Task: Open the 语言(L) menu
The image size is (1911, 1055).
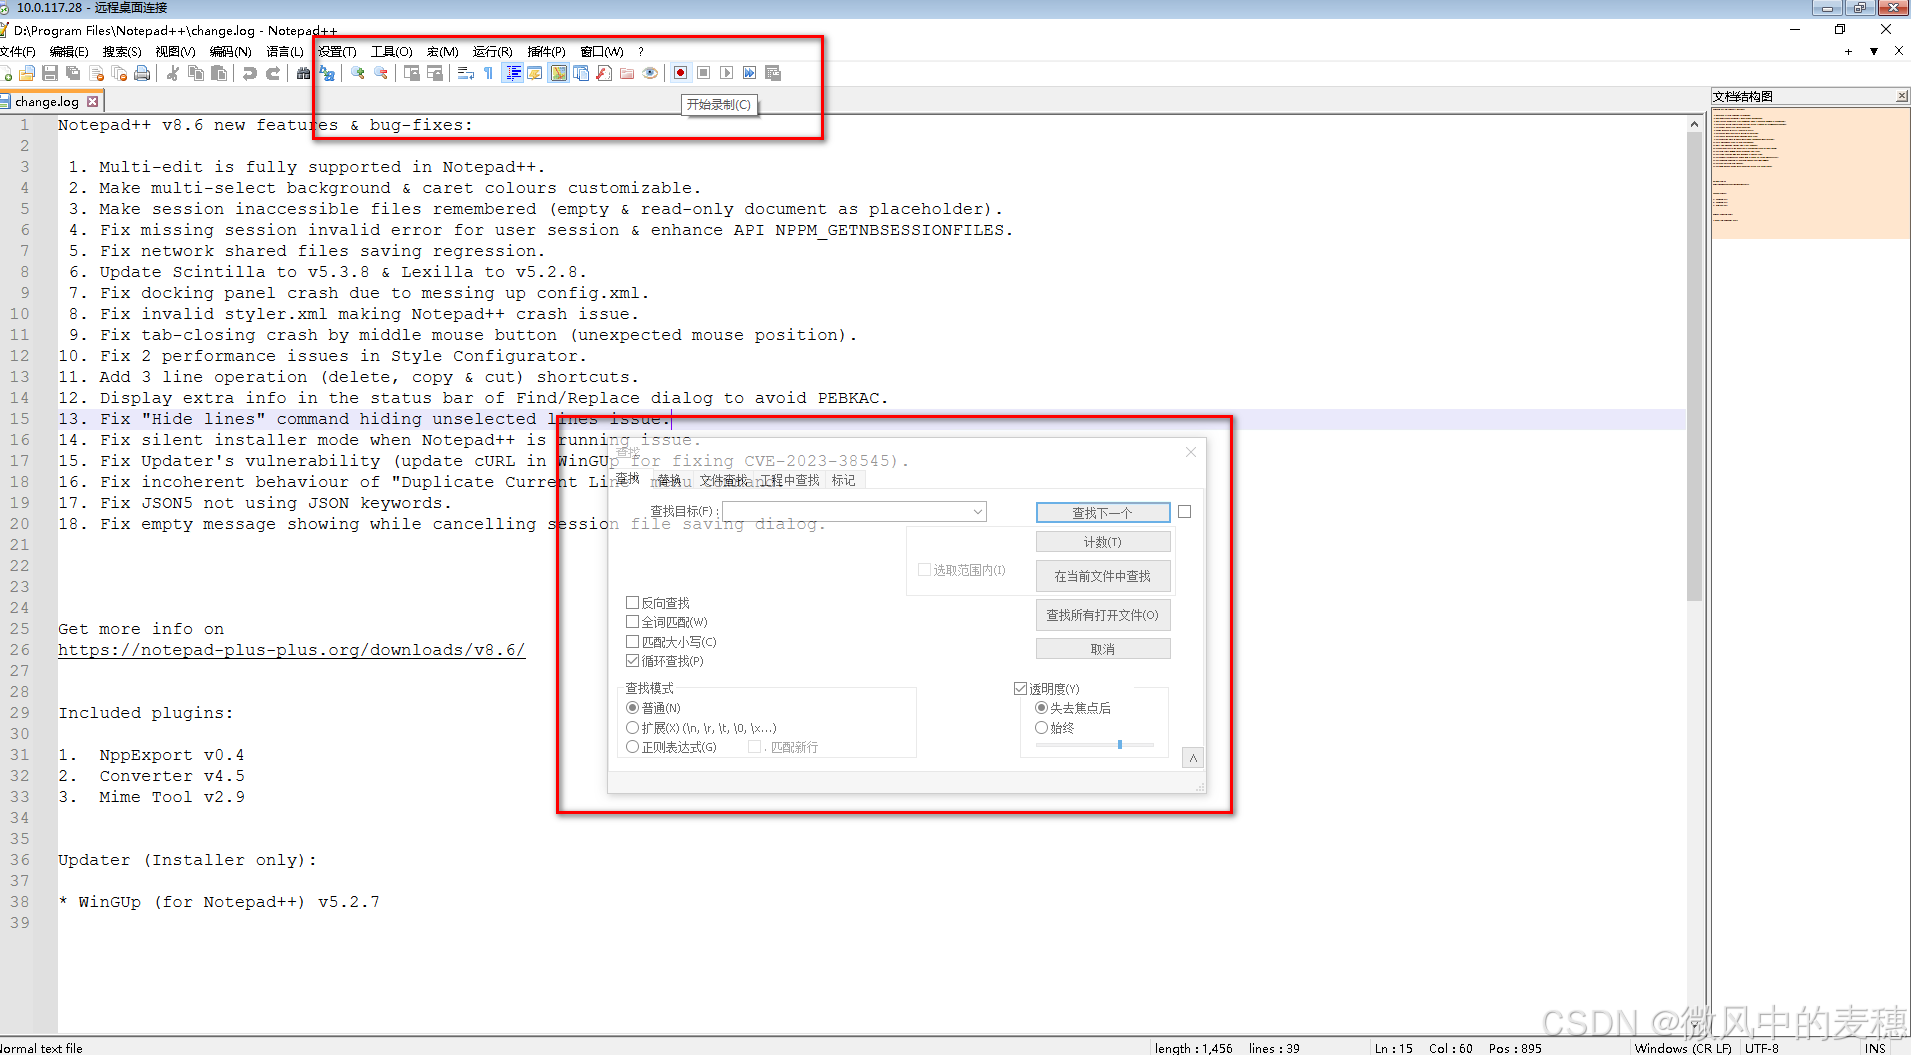Action: pyautogui.click(x=284, y=52)
